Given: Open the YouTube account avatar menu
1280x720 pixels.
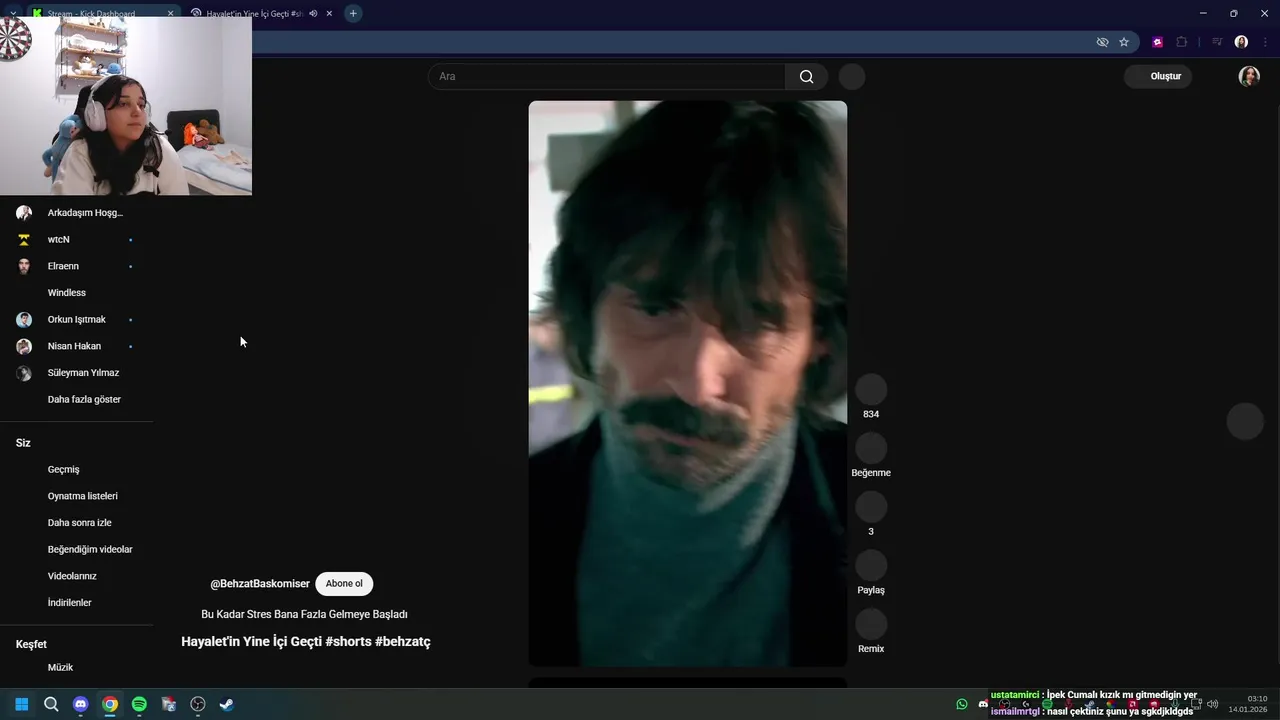Looking at the screenshot, I should click(x=1249, y=77).
